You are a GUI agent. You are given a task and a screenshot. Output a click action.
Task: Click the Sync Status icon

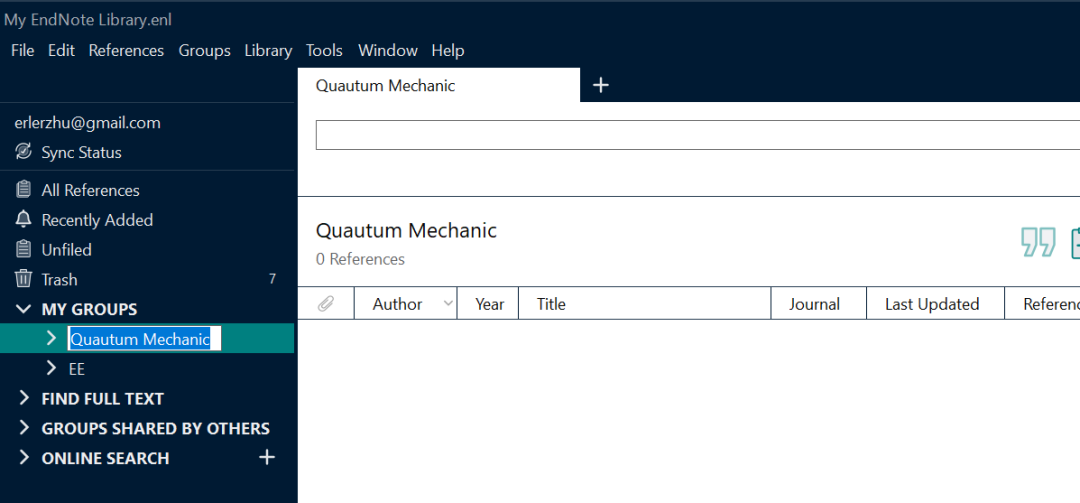click(23, 152)
